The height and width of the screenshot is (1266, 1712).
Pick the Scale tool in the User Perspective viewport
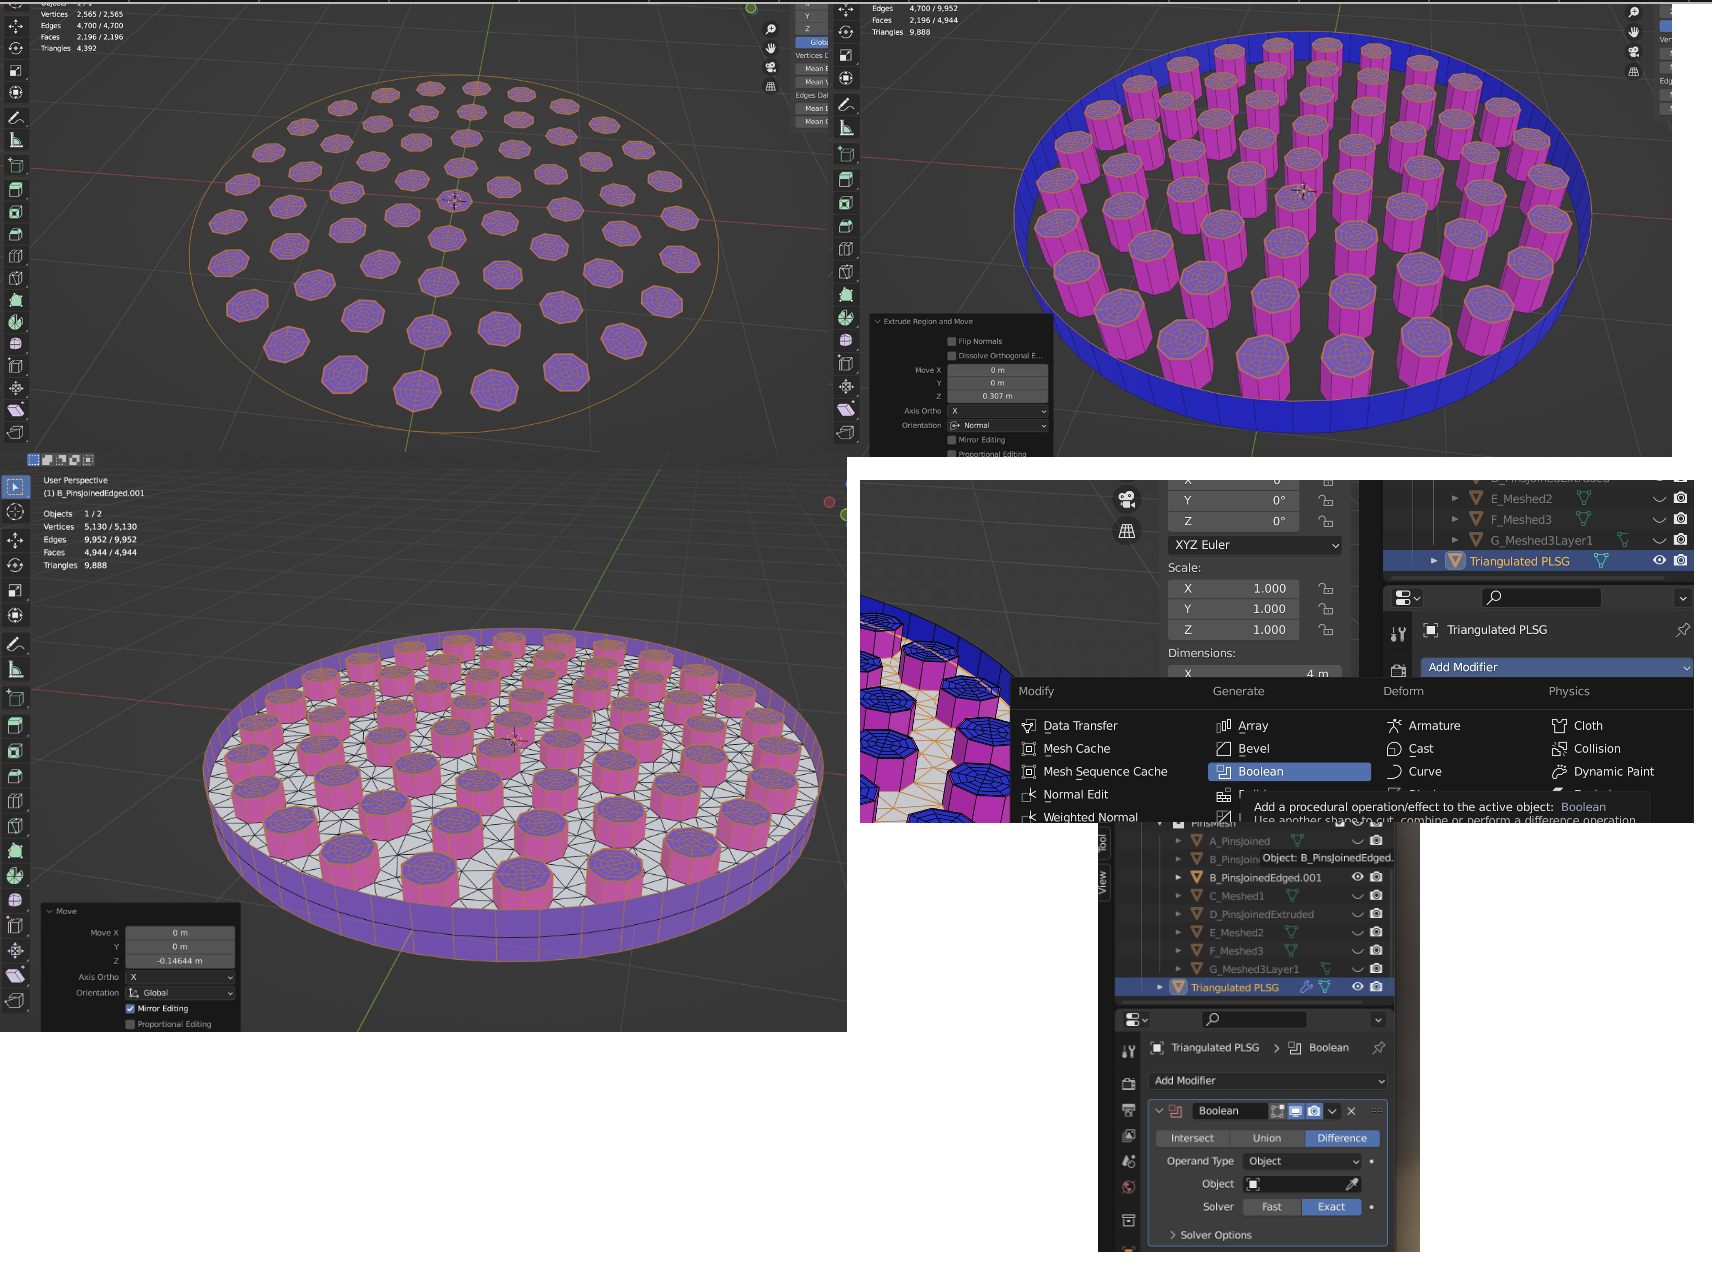pos(15,590)
